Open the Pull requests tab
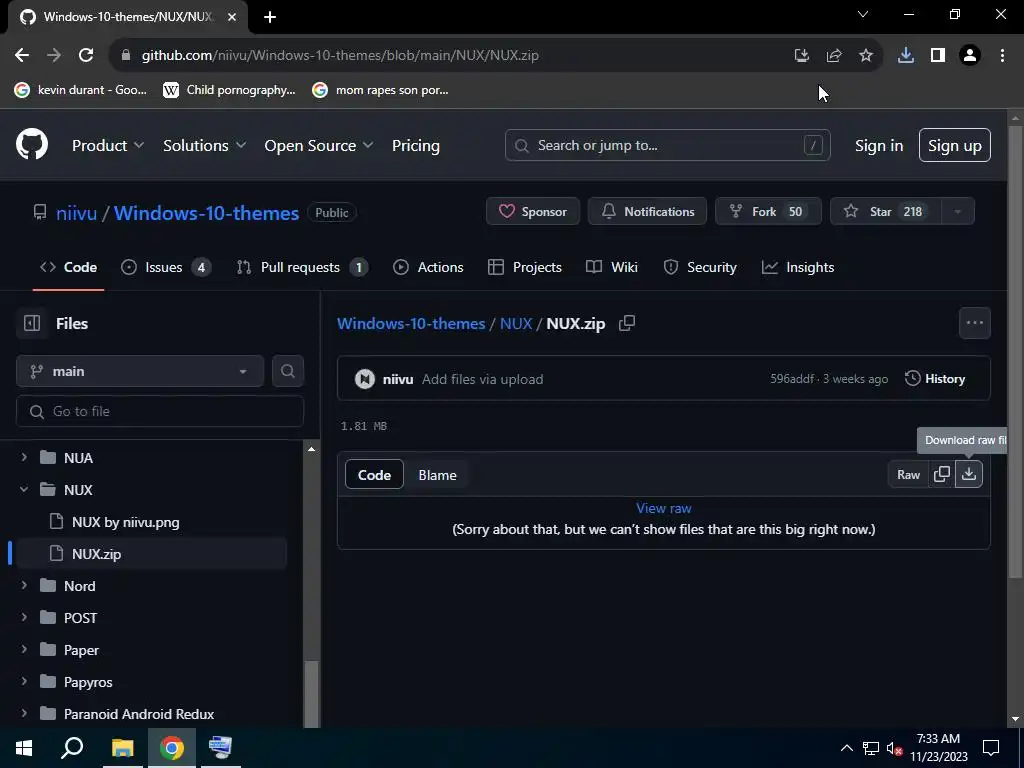This screenshot has width=1024, height=768. pyautogui.click(x=302, y=267)
